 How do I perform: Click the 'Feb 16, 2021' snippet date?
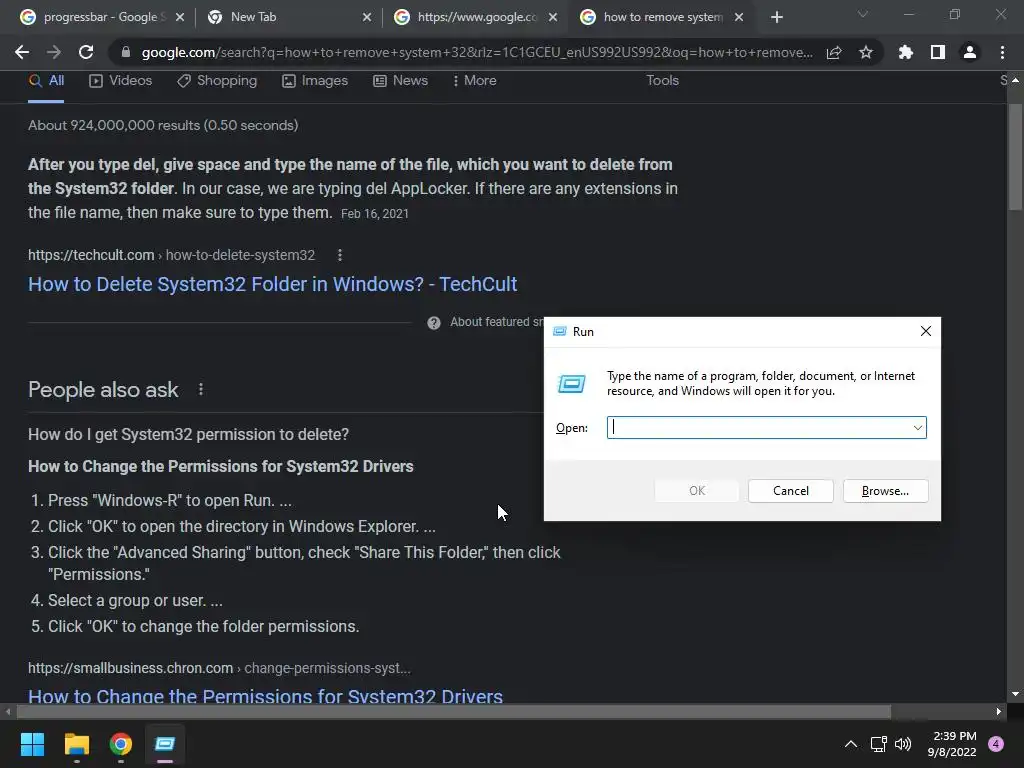(x=375, y=214)
